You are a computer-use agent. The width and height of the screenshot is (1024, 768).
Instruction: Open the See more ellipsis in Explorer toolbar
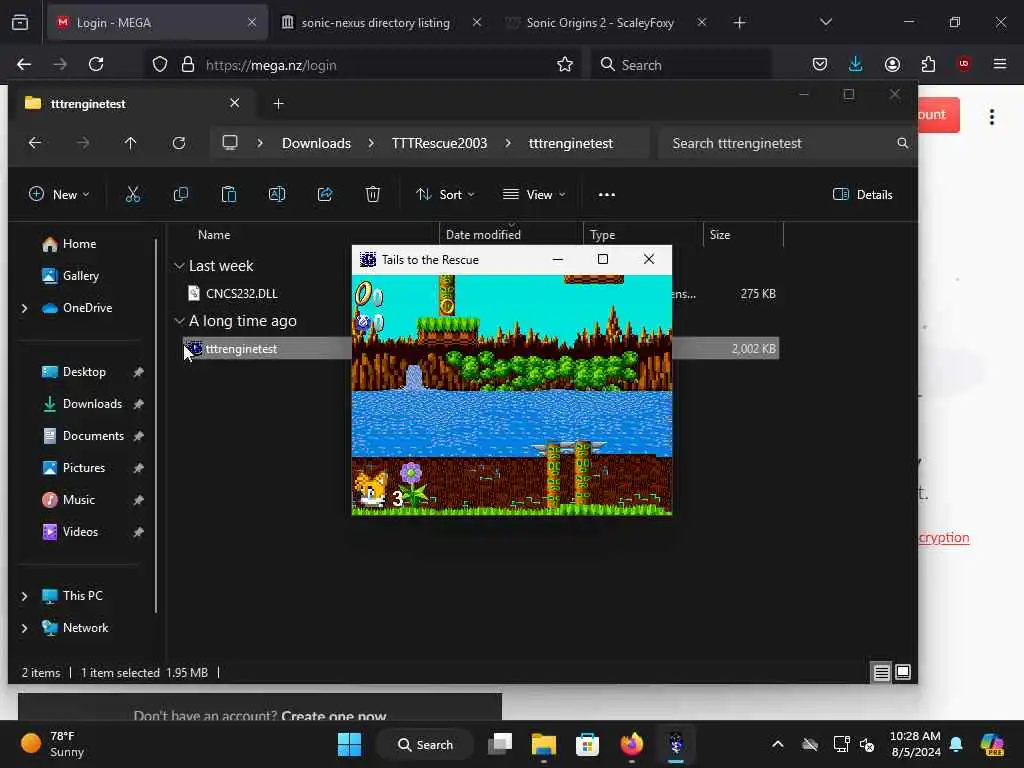click(x=607, y=195)
